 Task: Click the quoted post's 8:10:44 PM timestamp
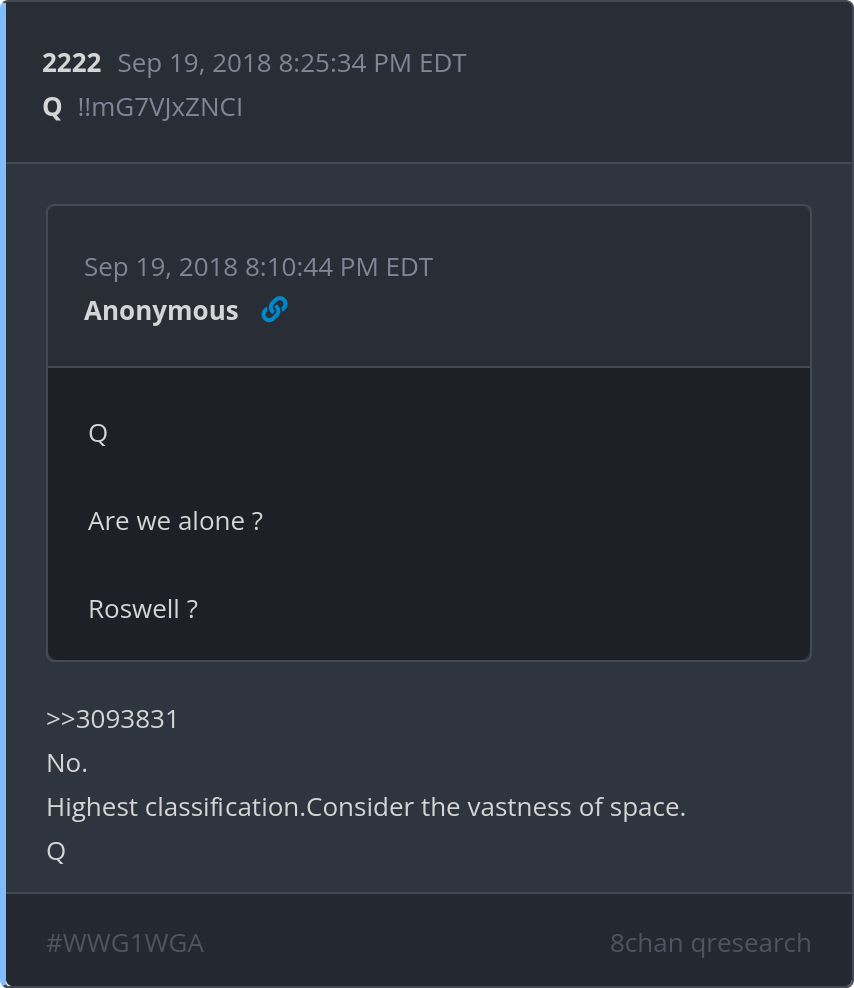pos(258,267)
